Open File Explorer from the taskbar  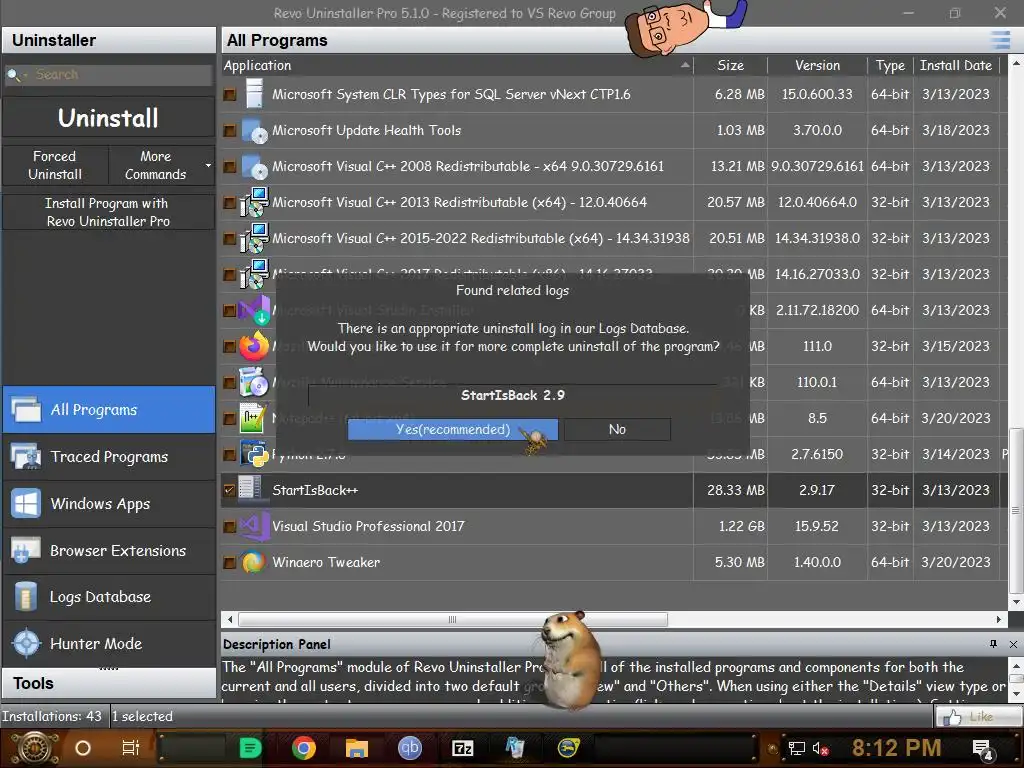[357, 748]
